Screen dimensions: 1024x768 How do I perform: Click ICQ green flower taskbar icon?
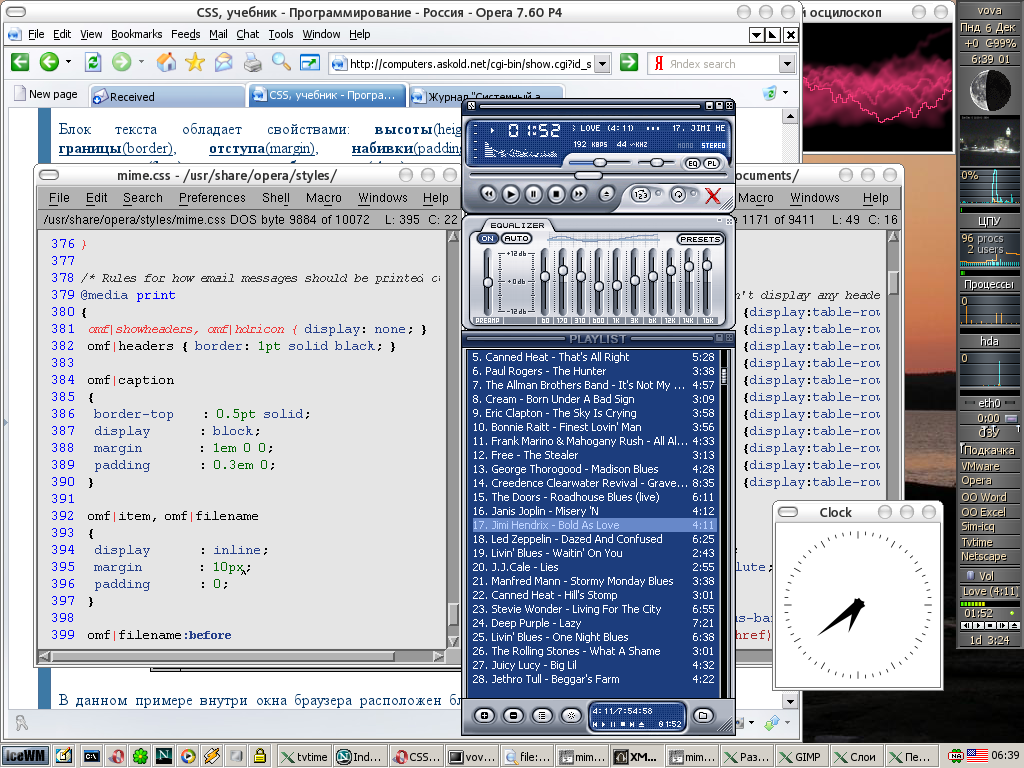140,756
